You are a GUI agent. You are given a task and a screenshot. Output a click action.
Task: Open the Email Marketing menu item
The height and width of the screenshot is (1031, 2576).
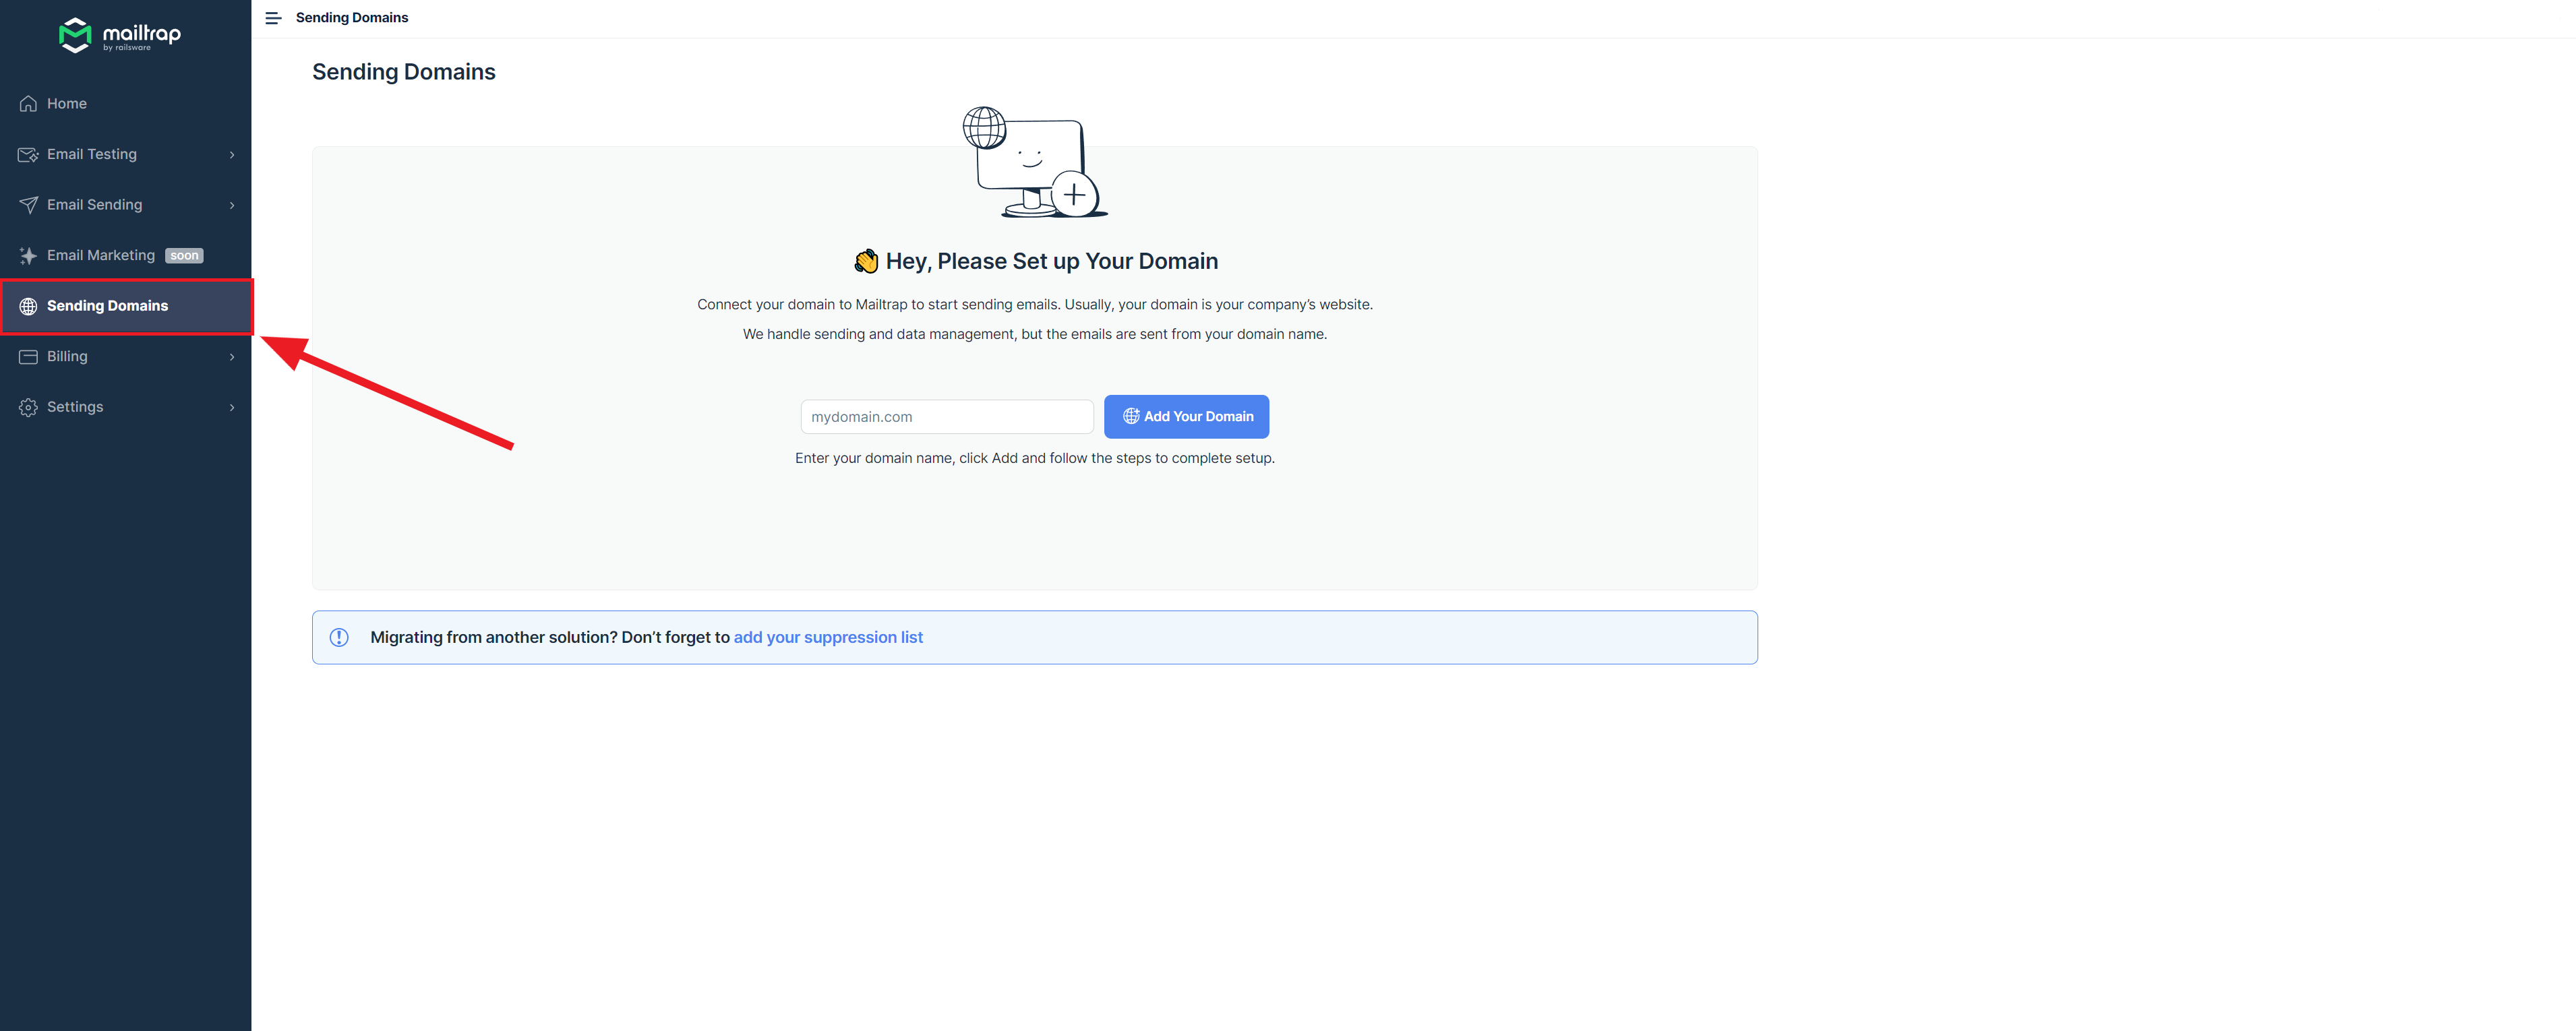click(x=101, y=256)
